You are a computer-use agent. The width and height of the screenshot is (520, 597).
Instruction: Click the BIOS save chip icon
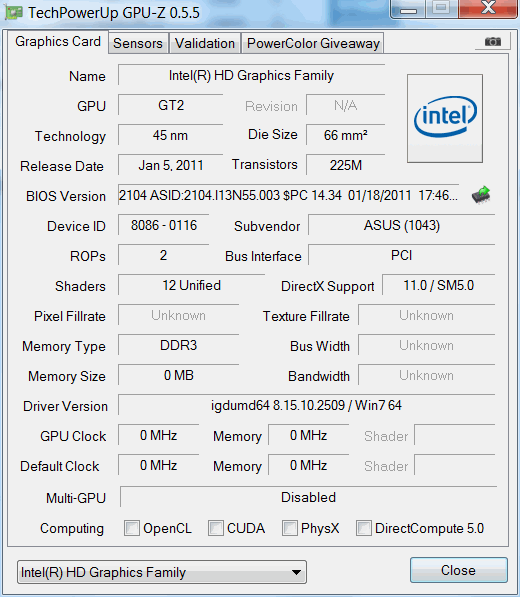coord(481,195)
